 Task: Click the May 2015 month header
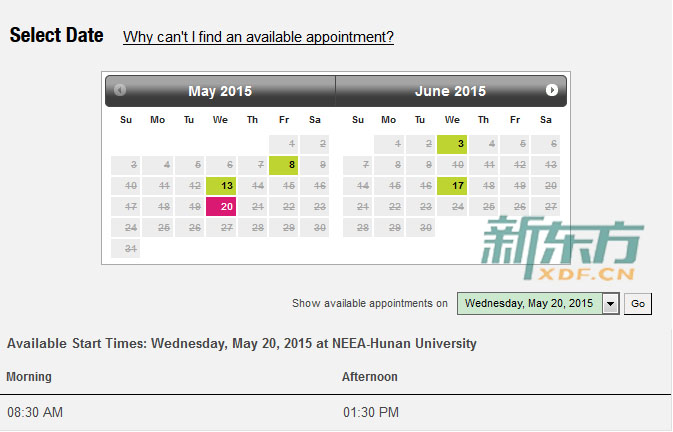220,91
